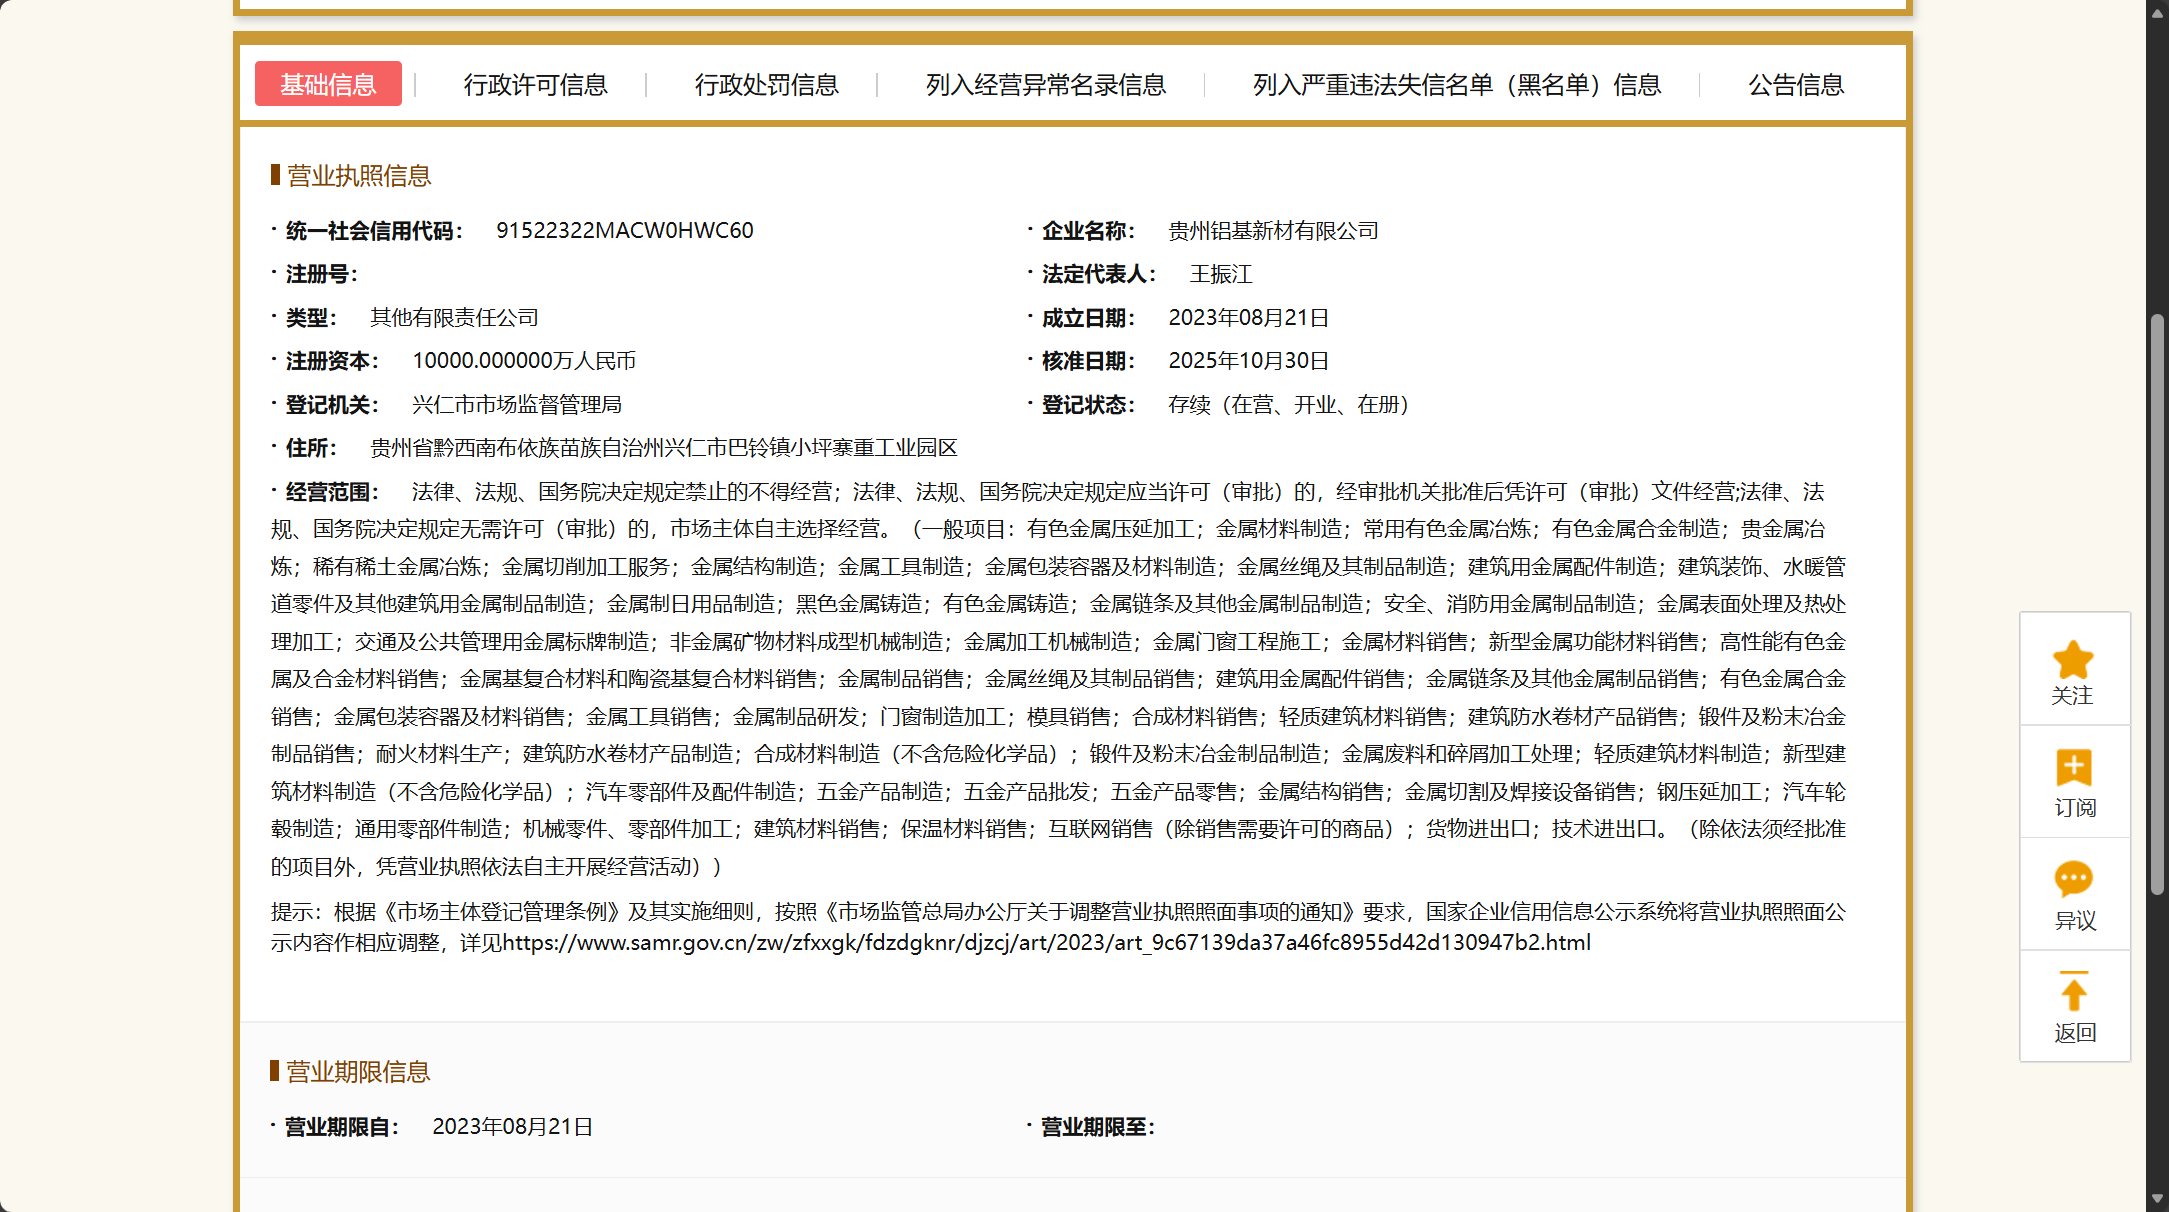
Task: Click the 订阅 bookmark plus icon
Action: pyautogui.click(x=2073, y=767)
